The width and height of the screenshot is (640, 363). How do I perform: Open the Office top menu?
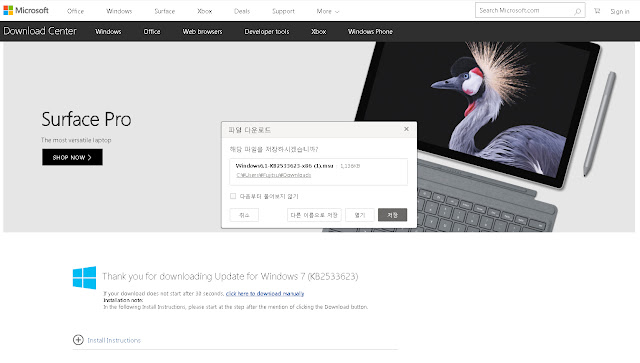click(76, 11)
